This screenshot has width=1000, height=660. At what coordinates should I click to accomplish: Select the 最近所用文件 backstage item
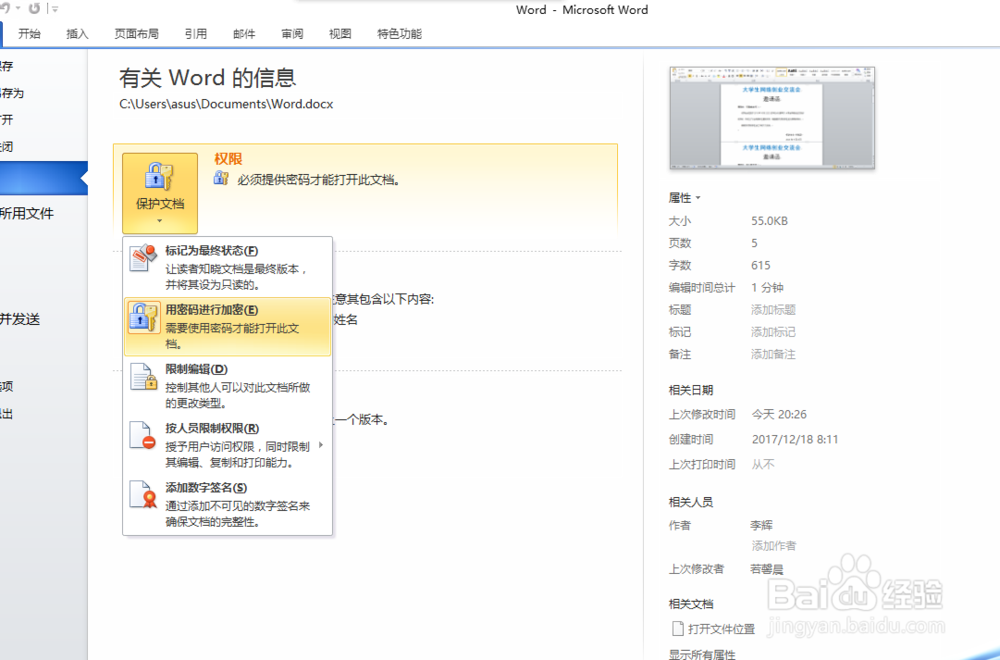27,214
